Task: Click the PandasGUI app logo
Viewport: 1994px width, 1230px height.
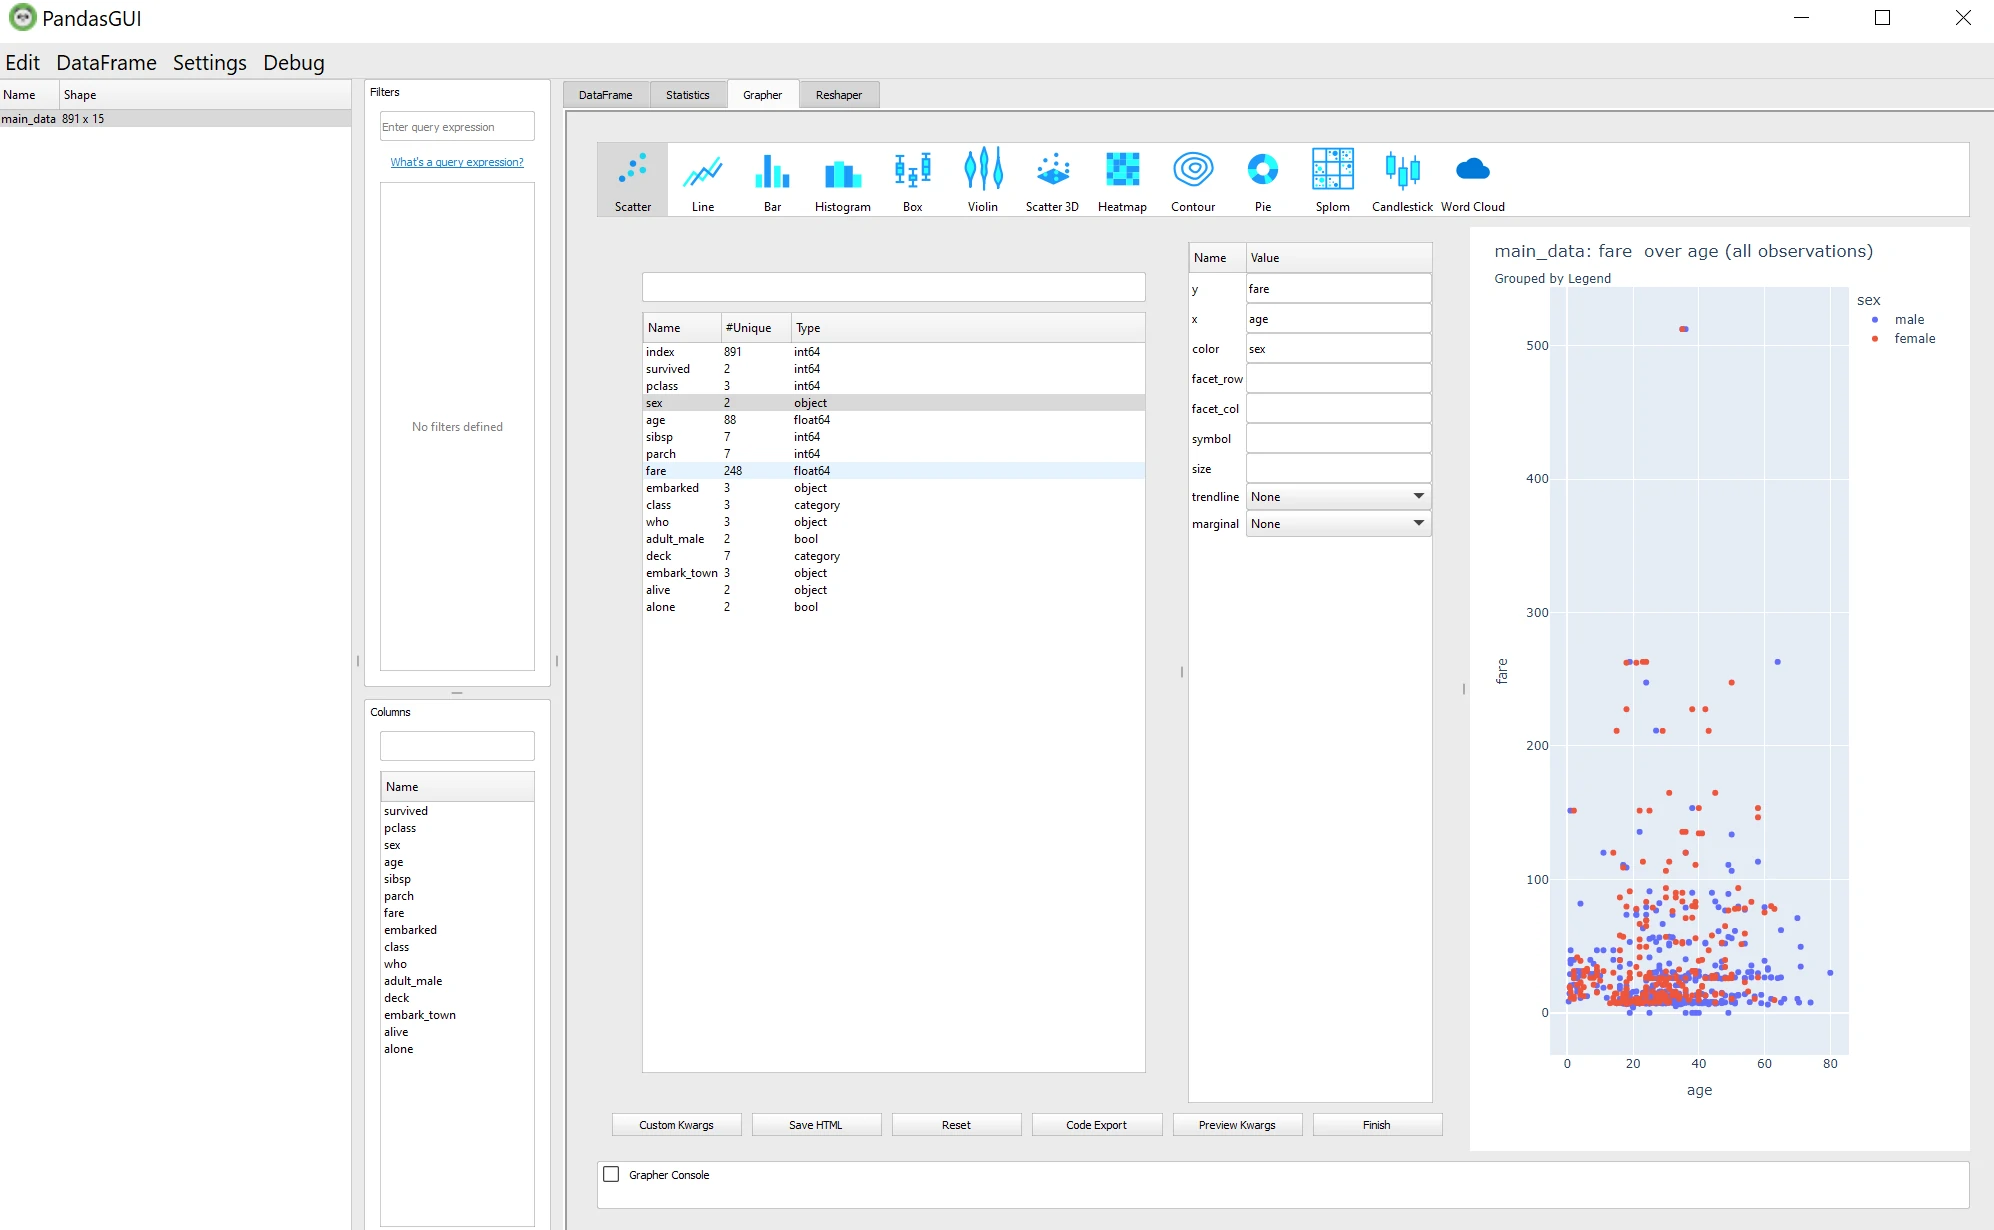Action: click(x=22, y=18)
